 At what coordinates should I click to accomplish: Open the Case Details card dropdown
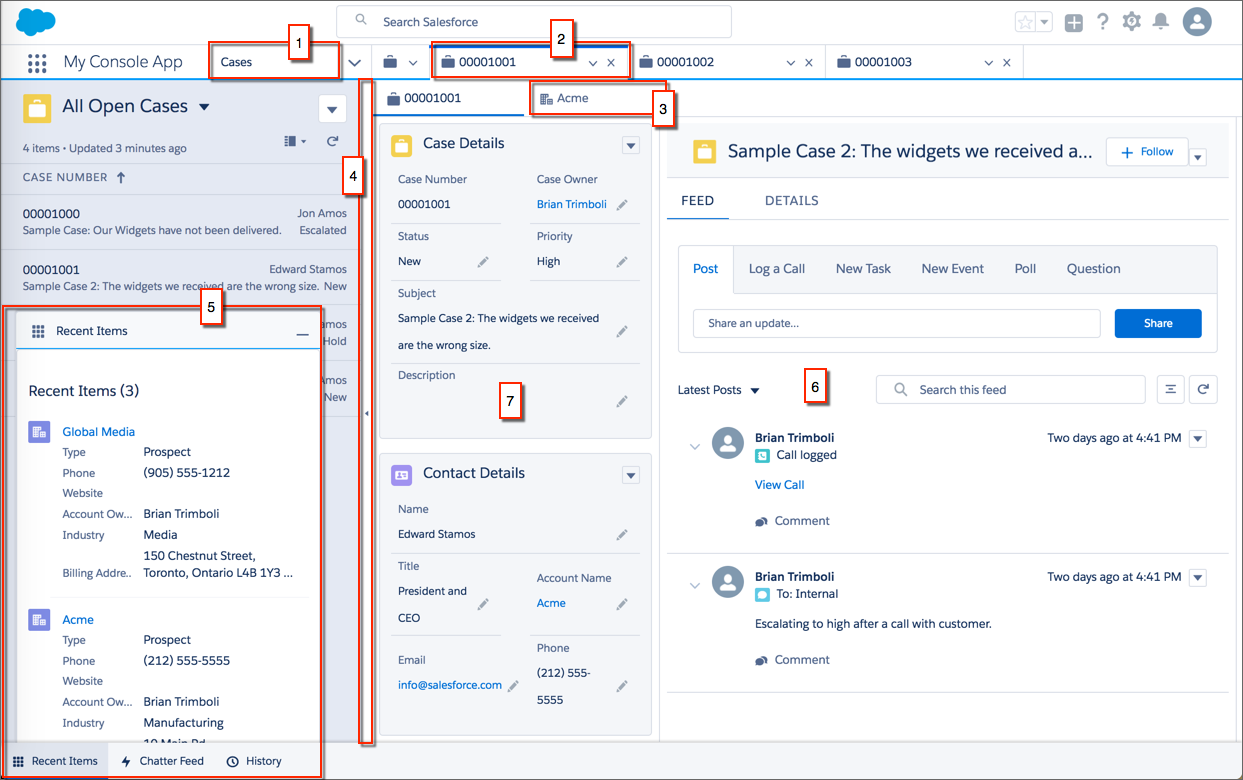[630, 146]
